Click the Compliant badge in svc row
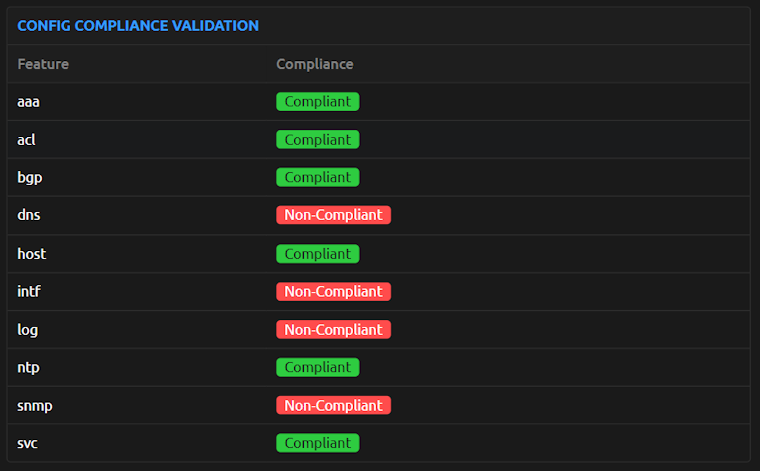 click(x=318, y=443)
